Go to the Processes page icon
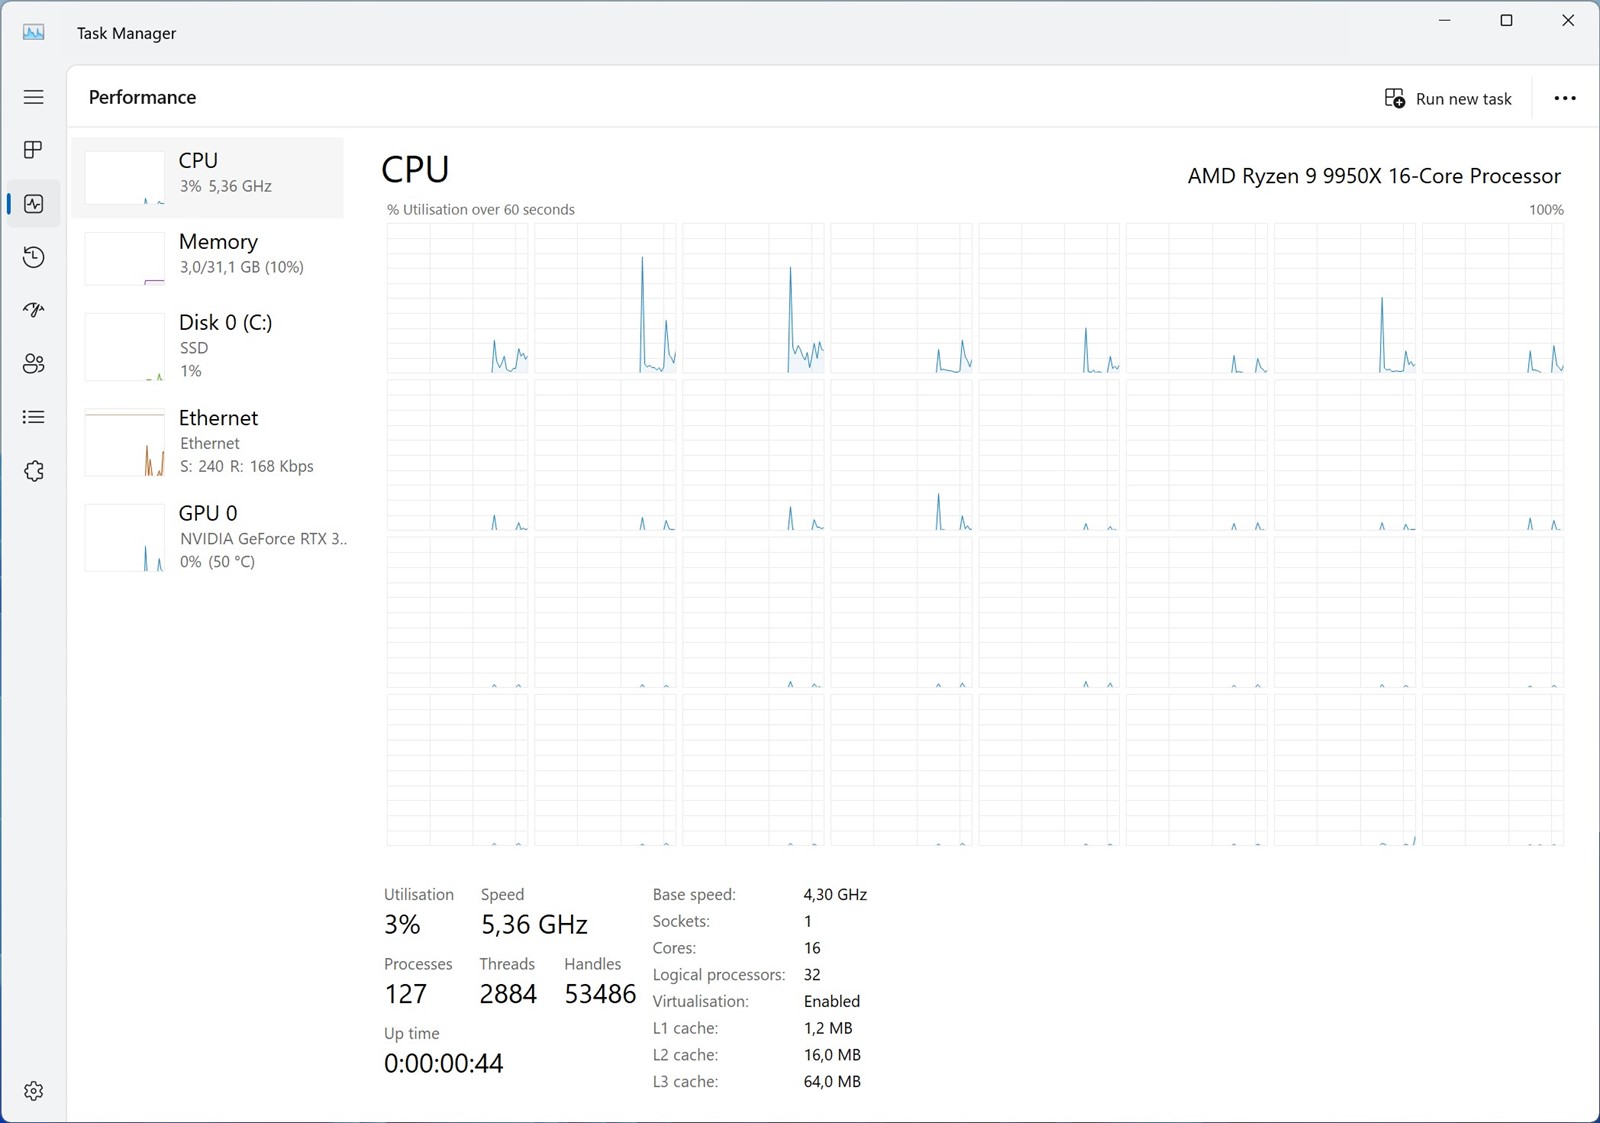The width and height of the screenshot is (1600, 1123). click(34, 150)
